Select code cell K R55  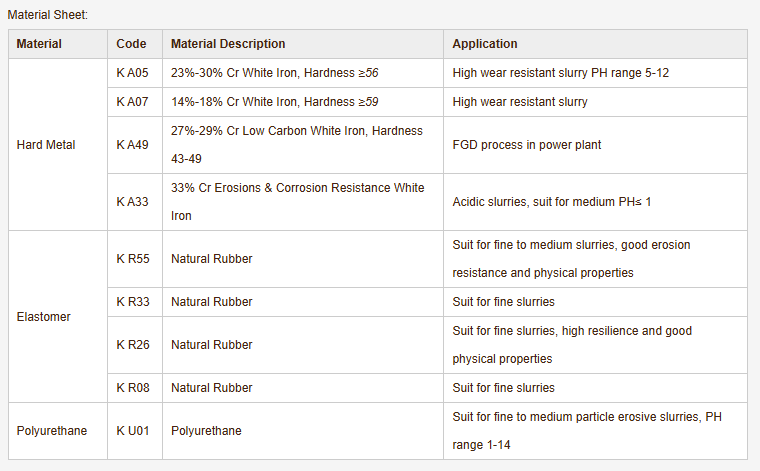(133, 259)
